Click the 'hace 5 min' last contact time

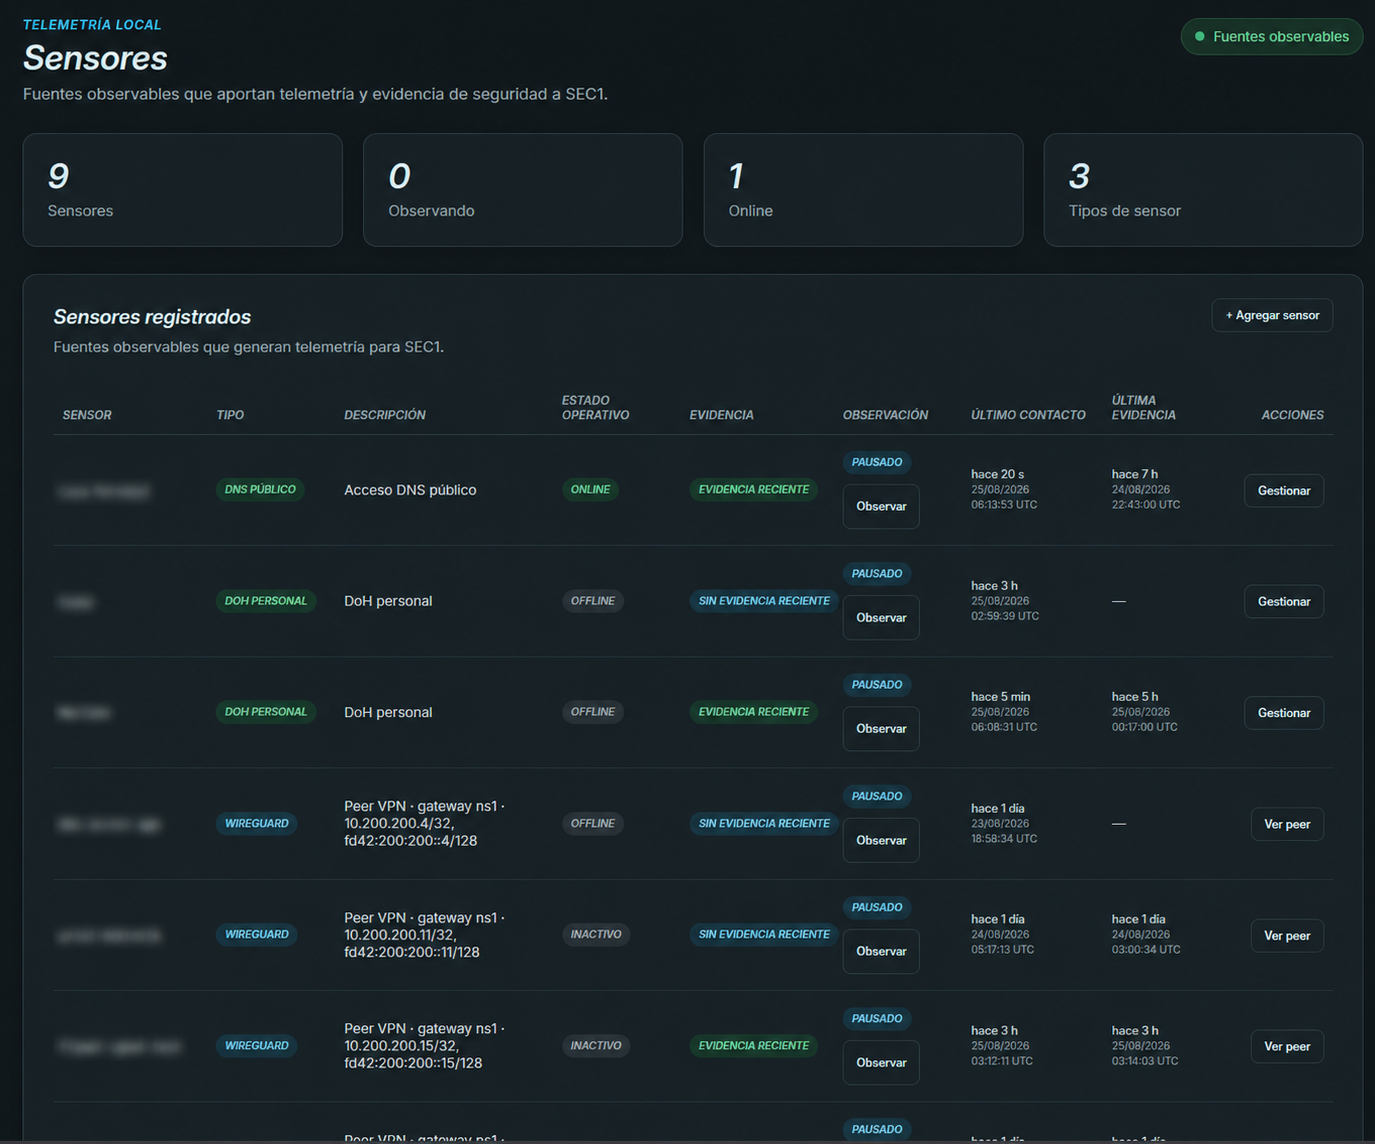pyautogui.click(x=1001, y=697)
